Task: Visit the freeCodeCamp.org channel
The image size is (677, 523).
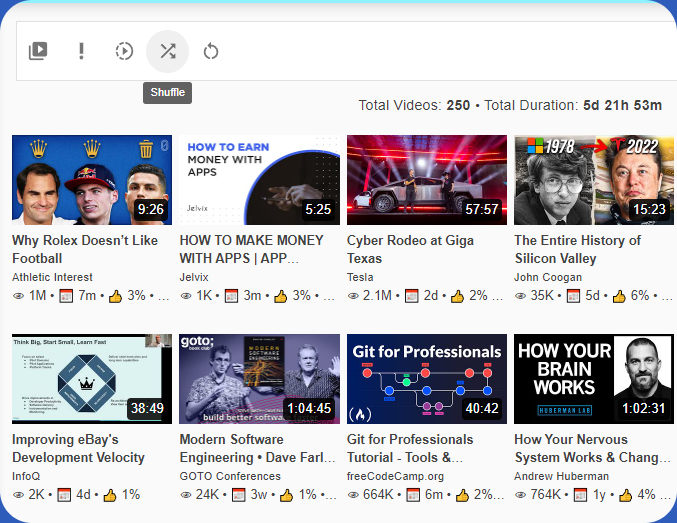Action: [395, 476]
